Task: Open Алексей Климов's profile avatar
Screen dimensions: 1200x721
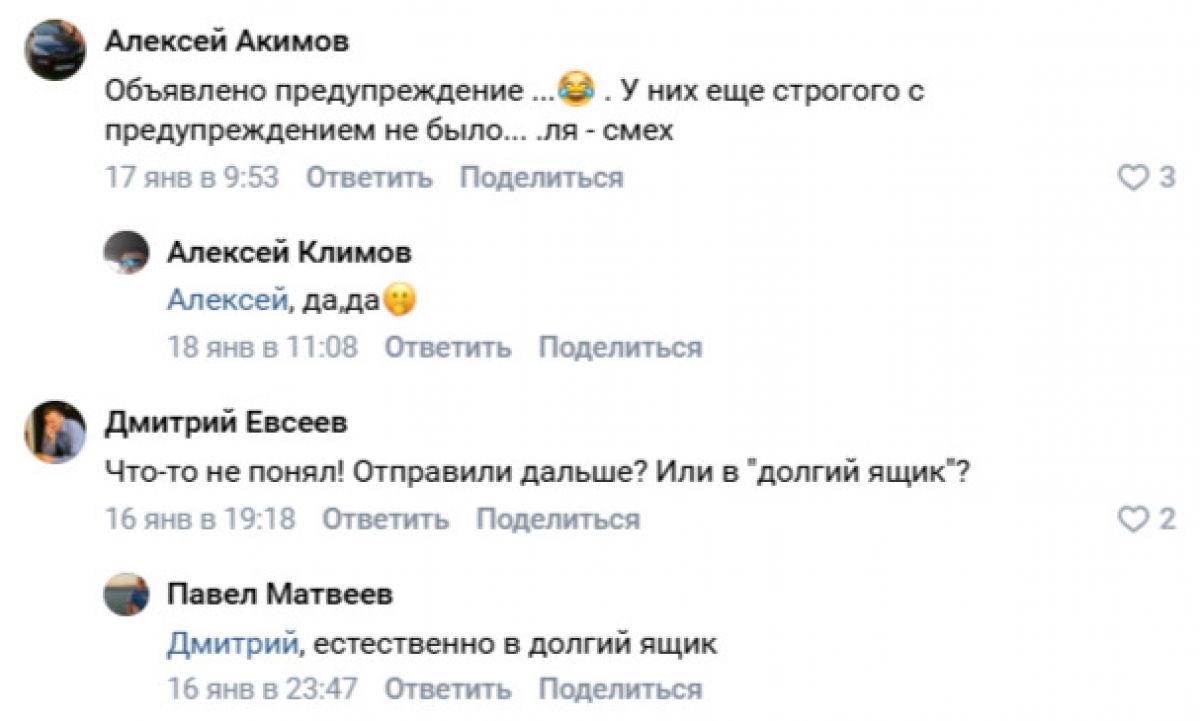Action: [127, 254]
